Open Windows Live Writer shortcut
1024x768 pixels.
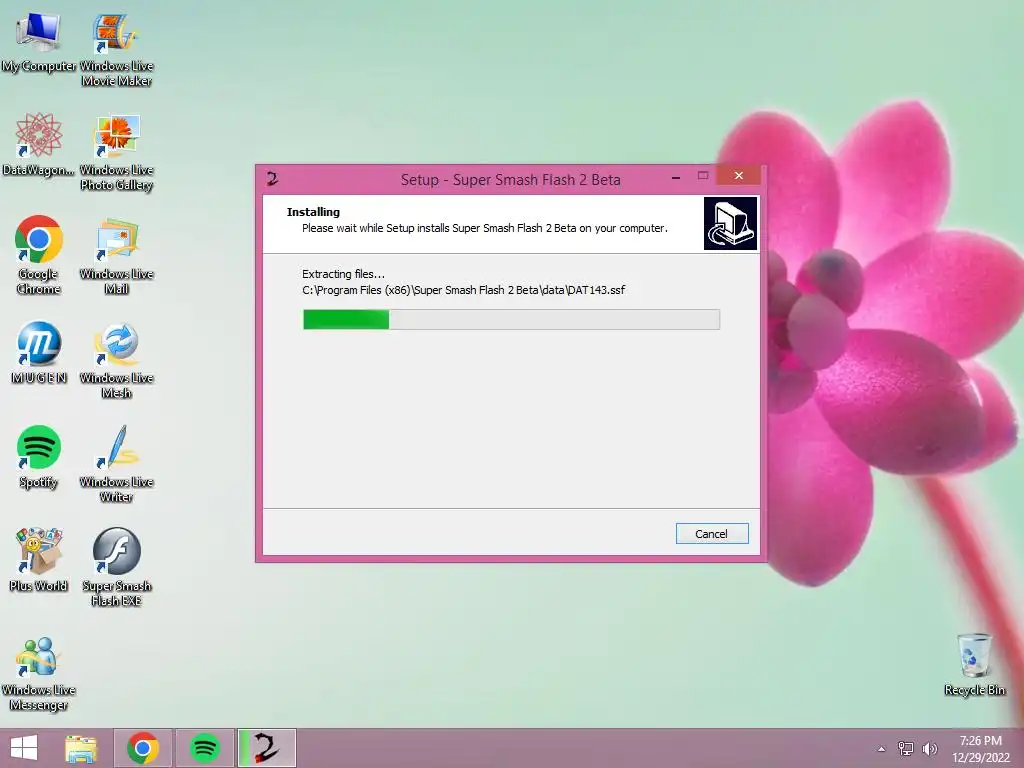point(116,464)
